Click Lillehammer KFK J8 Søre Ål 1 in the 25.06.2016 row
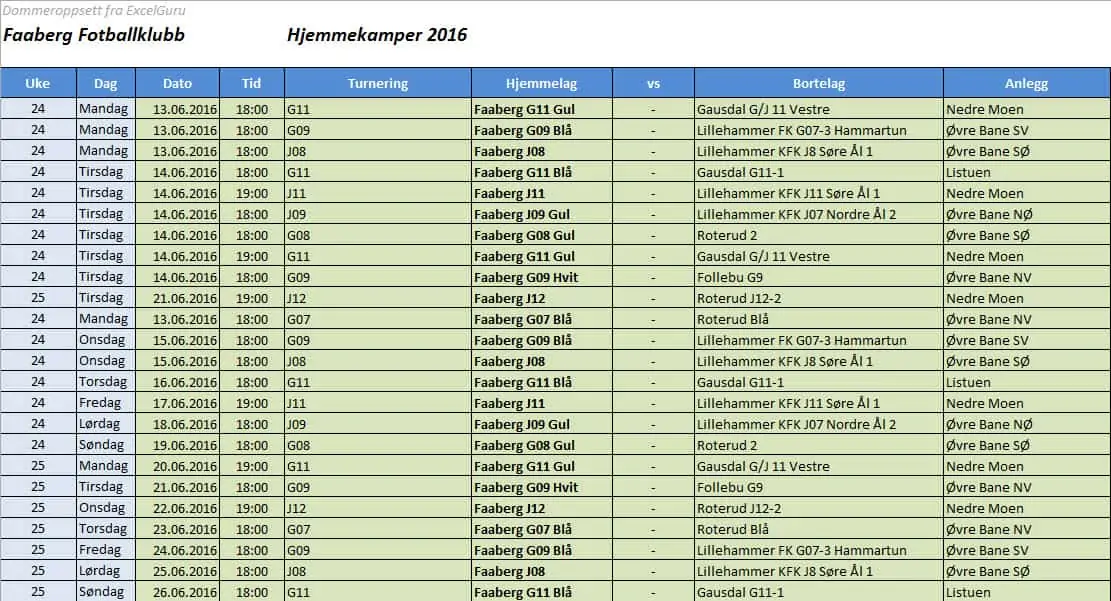This screenshot has height=601, width=1111. pos(785,571)
